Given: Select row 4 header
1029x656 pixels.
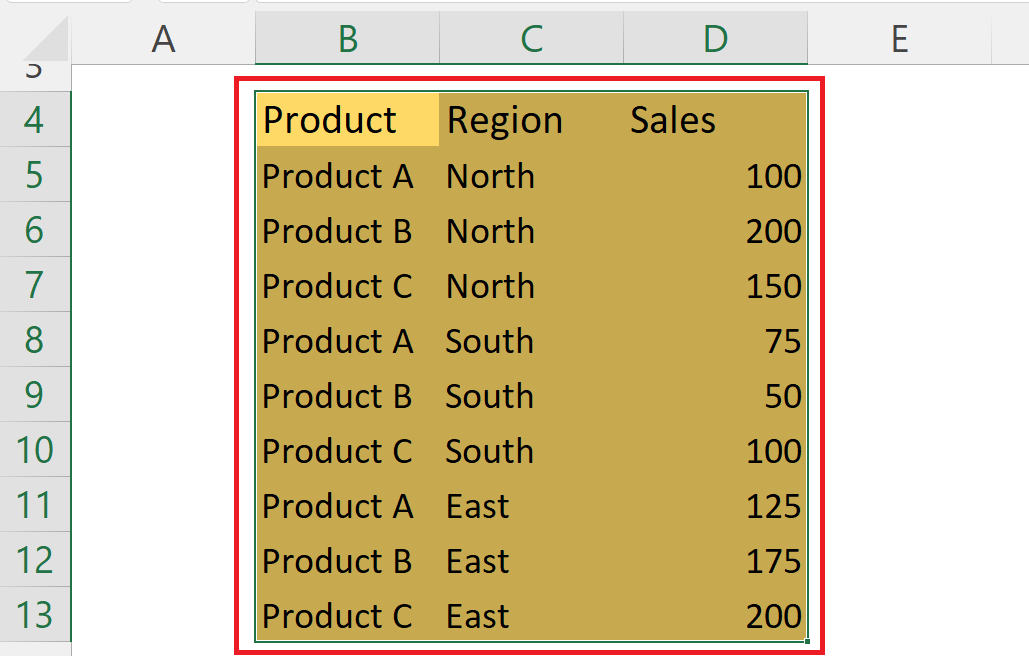Looking at the screenshot, I should pos(36,119).
